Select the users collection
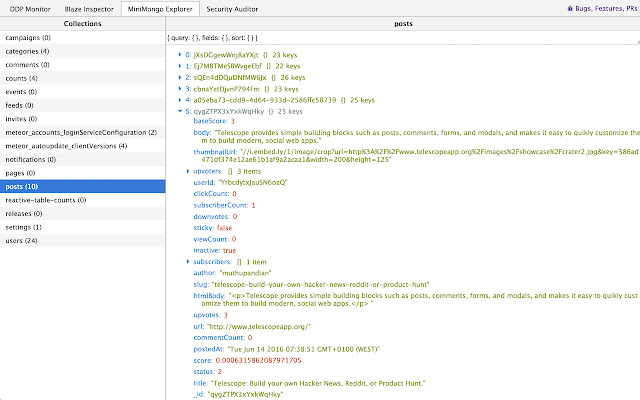Image resolution: width=640 pixels, height=400 pixels. (22, 241)
